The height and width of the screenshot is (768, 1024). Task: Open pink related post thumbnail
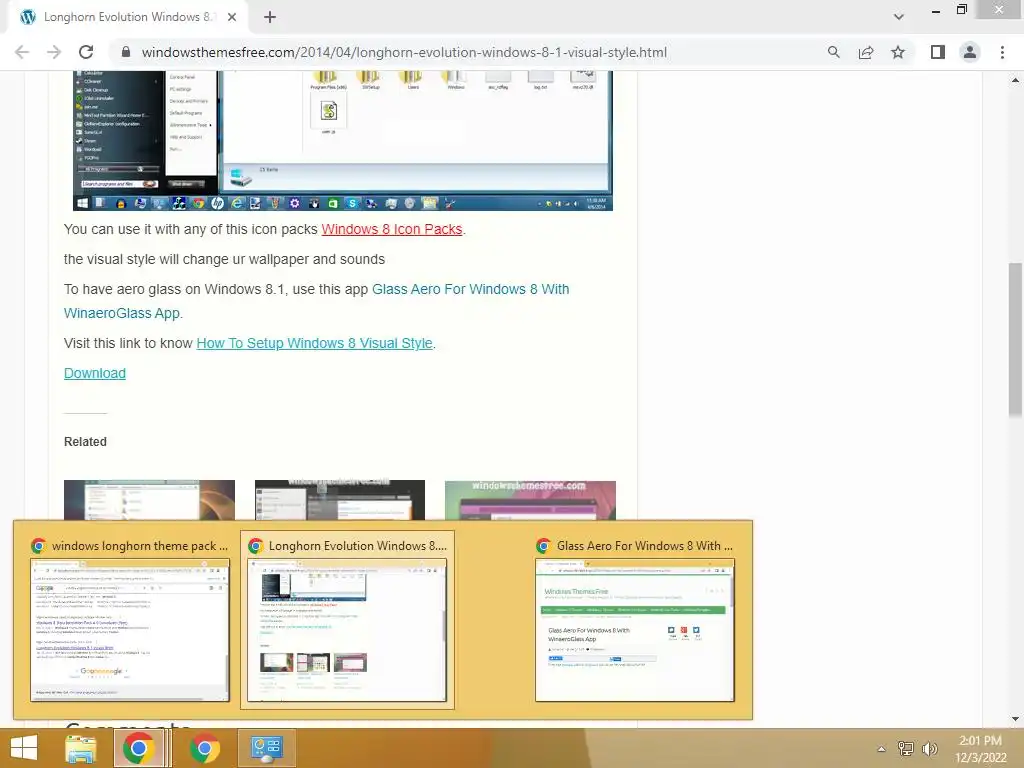(530, 500)
